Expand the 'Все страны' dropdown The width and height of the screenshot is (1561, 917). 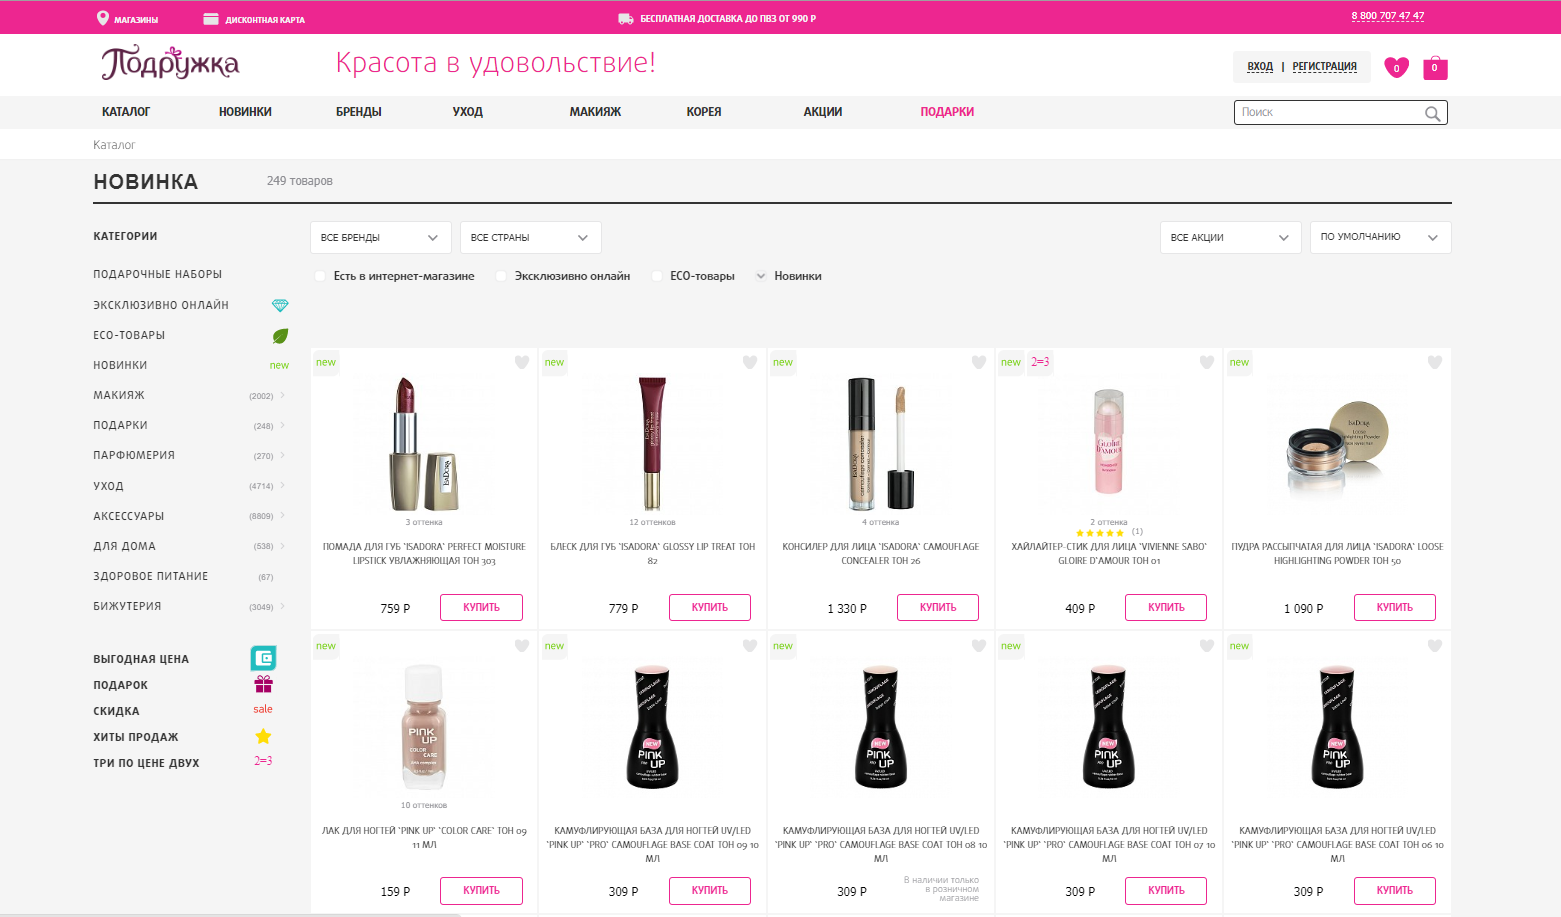pos(530,237)
